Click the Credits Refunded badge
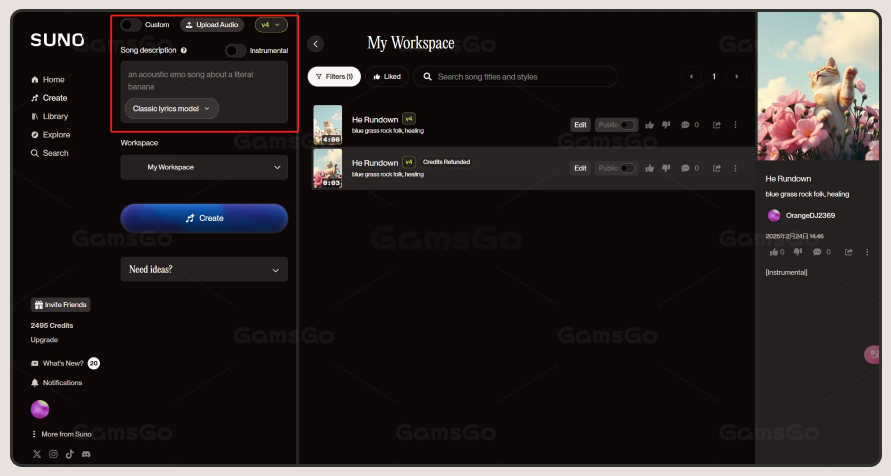The height and width of the screenshot is (476, 891). click(x=446, y=162)
